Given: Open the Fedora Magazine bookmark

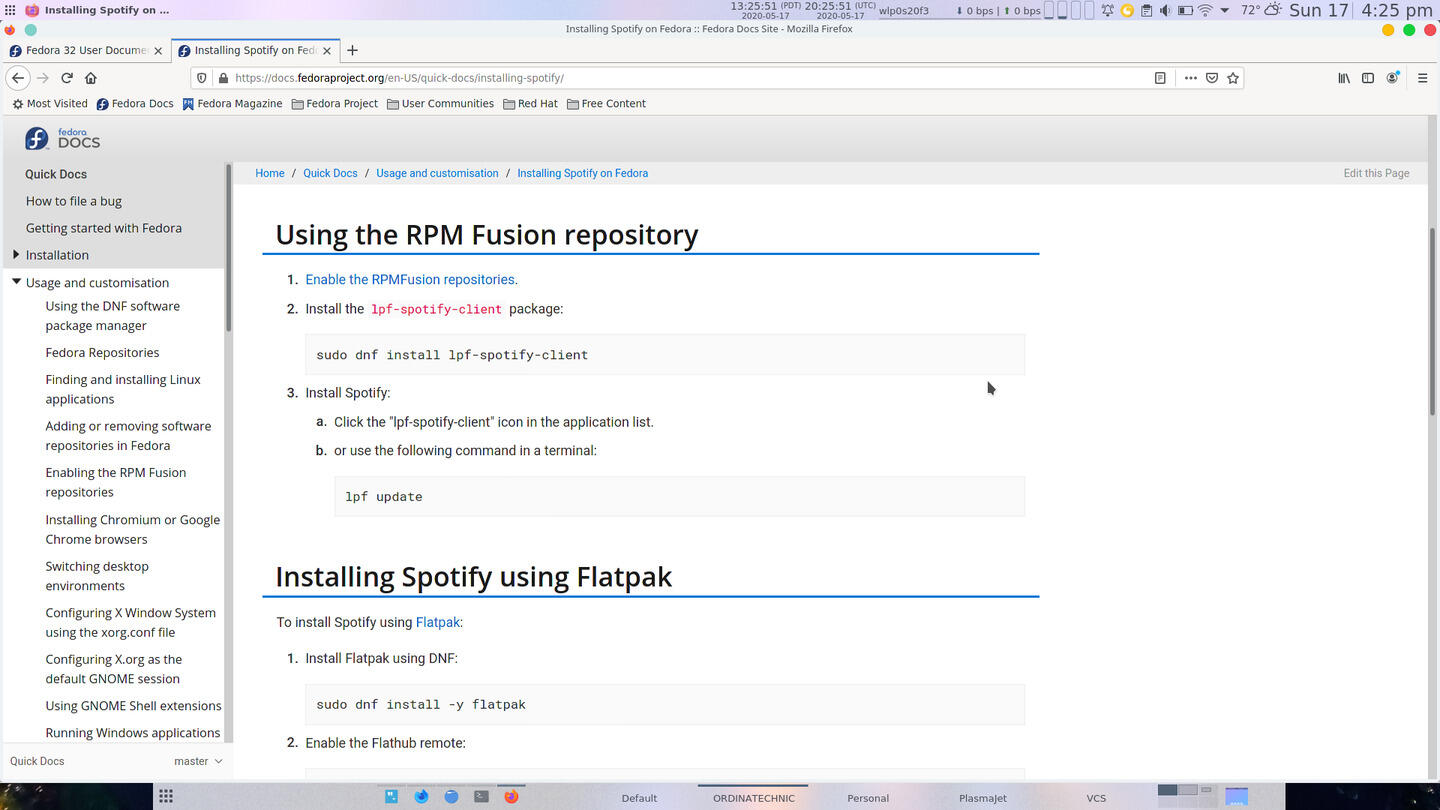Looking at the screenshot, I should tap(232, 103).
